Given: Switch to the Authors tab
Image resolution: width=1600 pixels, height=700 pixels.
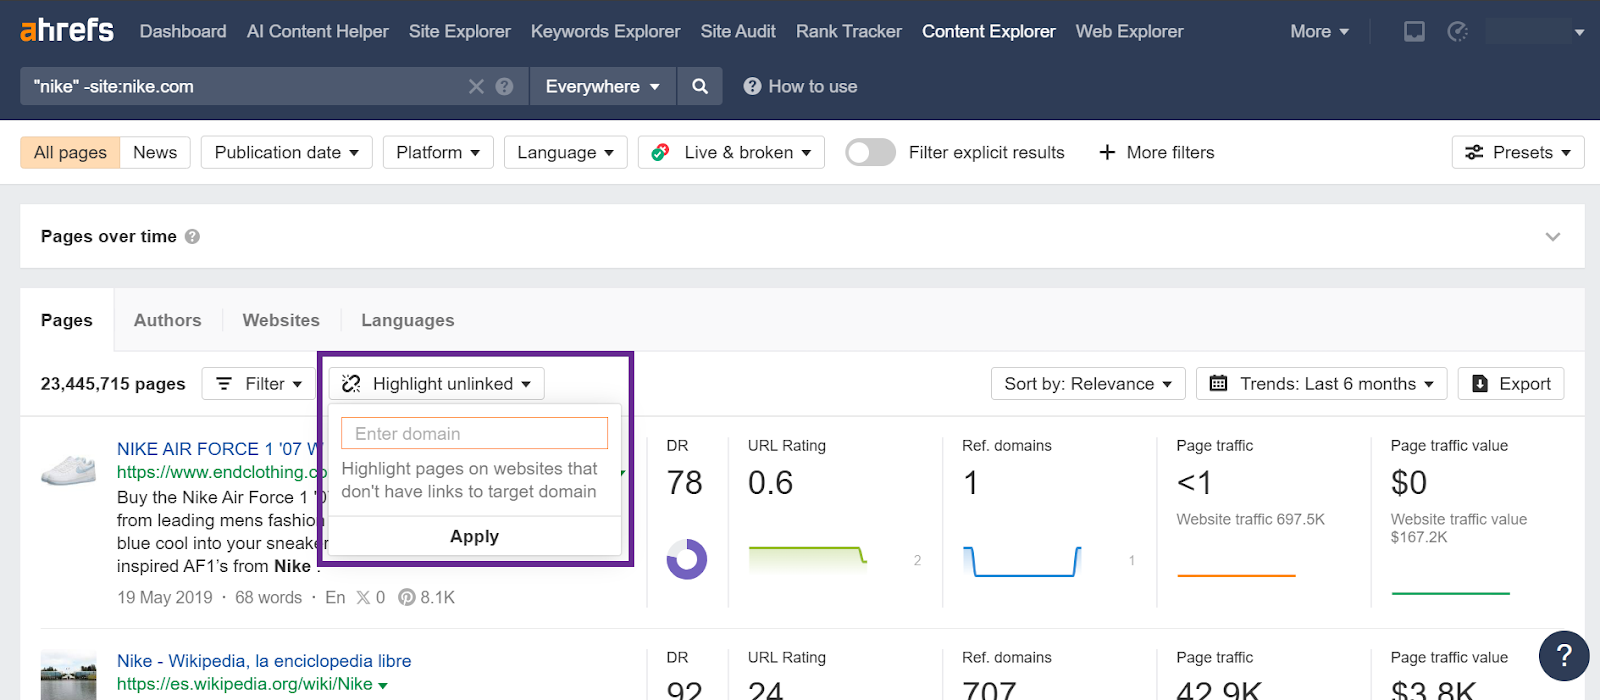Looking at the screenshot, I should pos(168,320).
